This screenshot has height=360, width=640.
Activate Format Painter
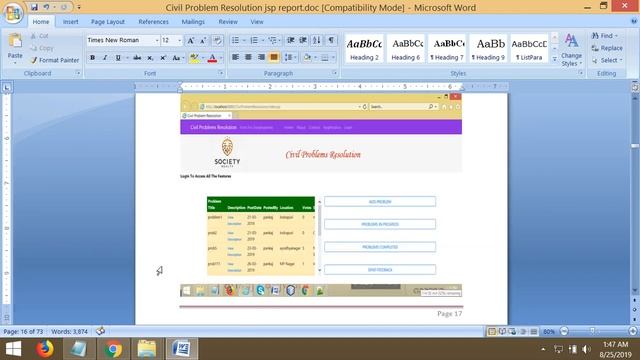click(x=55, y=60)
